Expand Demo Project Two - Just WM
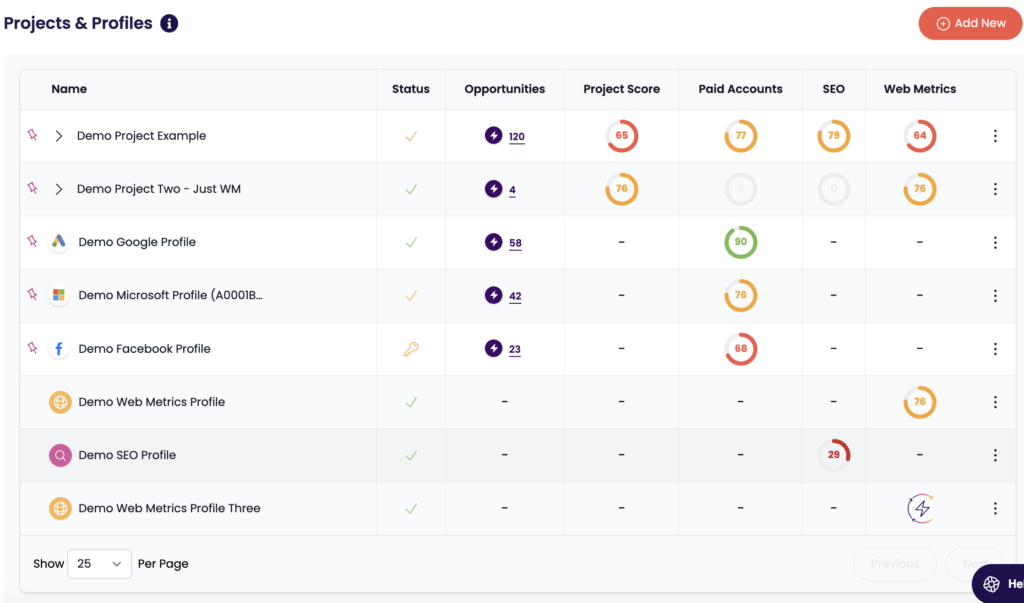The image size is (1024, 603). pyautogui.click(x=59, y=189)
